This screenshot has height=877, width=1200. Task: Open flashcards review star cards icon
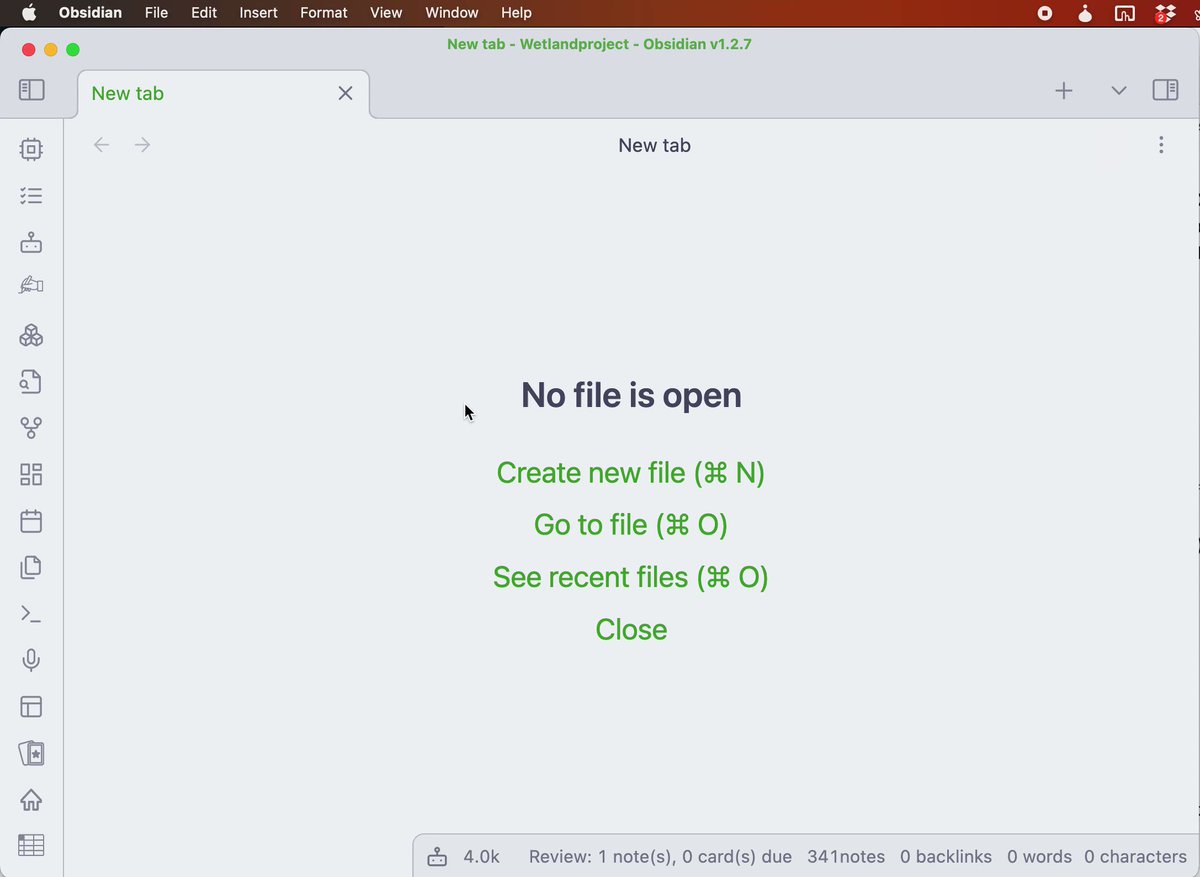click(x=31, y=753)
